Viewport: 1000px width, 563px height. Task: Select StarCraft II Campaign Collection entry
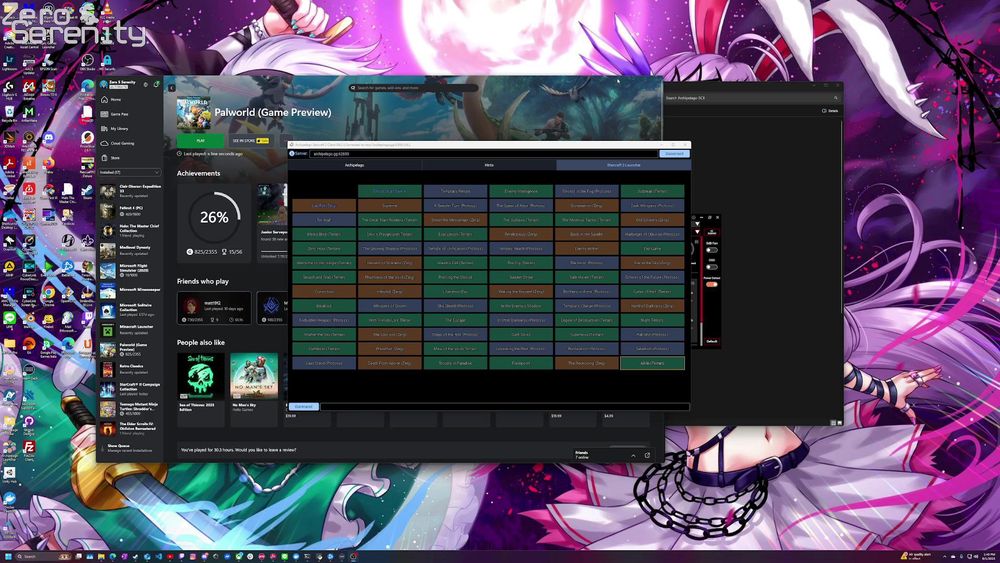[130, 388]
